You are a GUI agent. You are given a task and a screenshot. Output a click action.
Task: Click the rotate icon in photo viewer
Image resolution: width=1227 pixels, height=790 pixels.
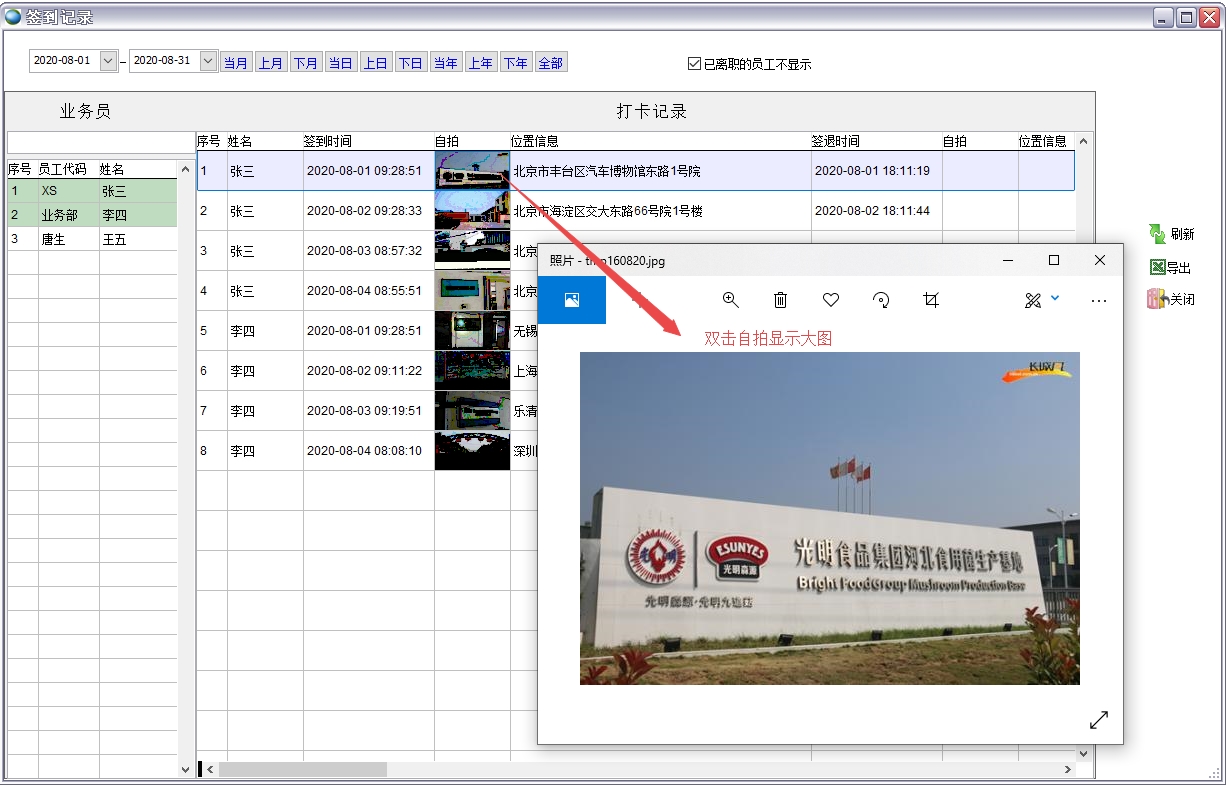coord(881,300)
